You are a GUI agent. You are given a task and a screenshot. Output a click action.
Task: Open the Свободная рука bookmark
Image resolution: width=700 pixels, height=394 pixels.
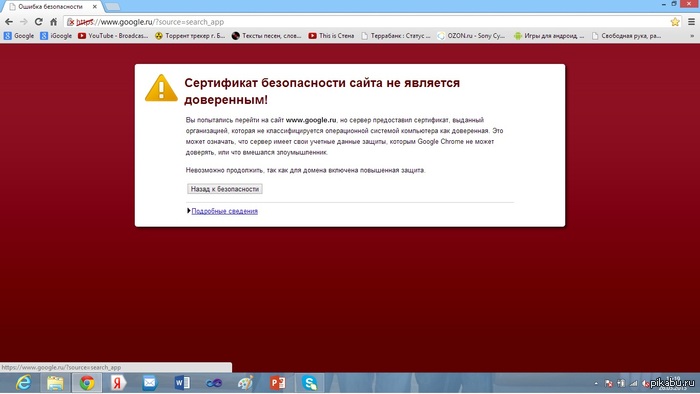pyautogui.click(x=626, y=36)
